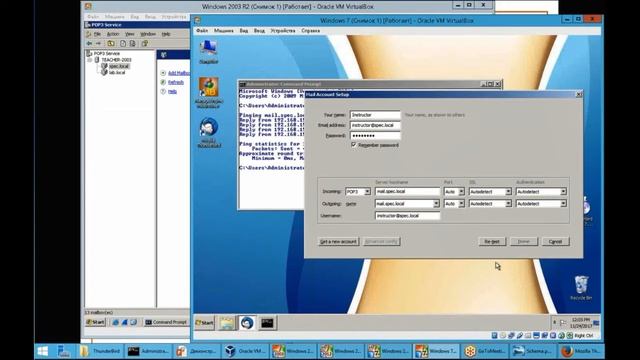Screen dimensions: 640x360
Task: Click Add Mailbox link in POP3 Service
Action: (178, 73)
